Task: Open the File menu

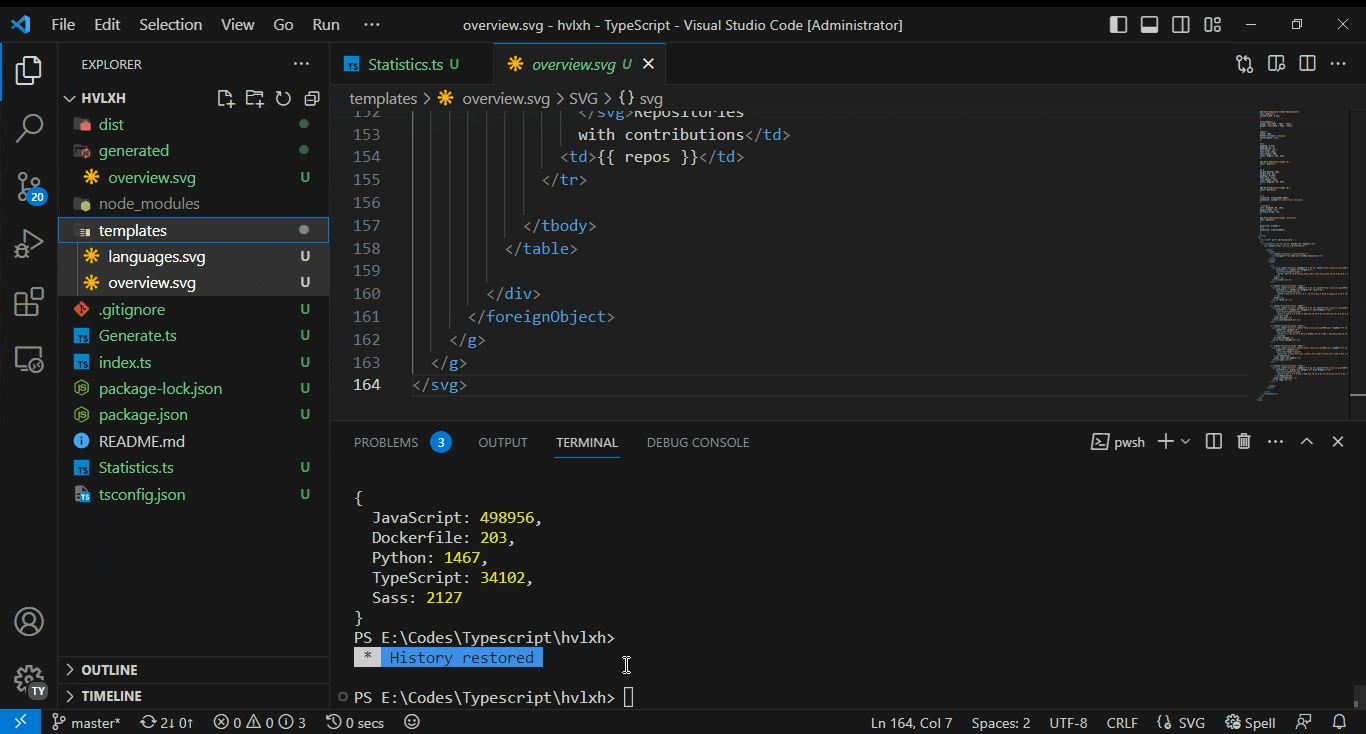Action: pos(63,25)
